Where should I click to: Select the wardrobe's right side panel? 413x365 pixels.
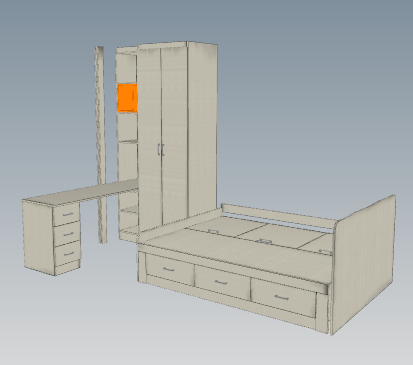point(203,127)
